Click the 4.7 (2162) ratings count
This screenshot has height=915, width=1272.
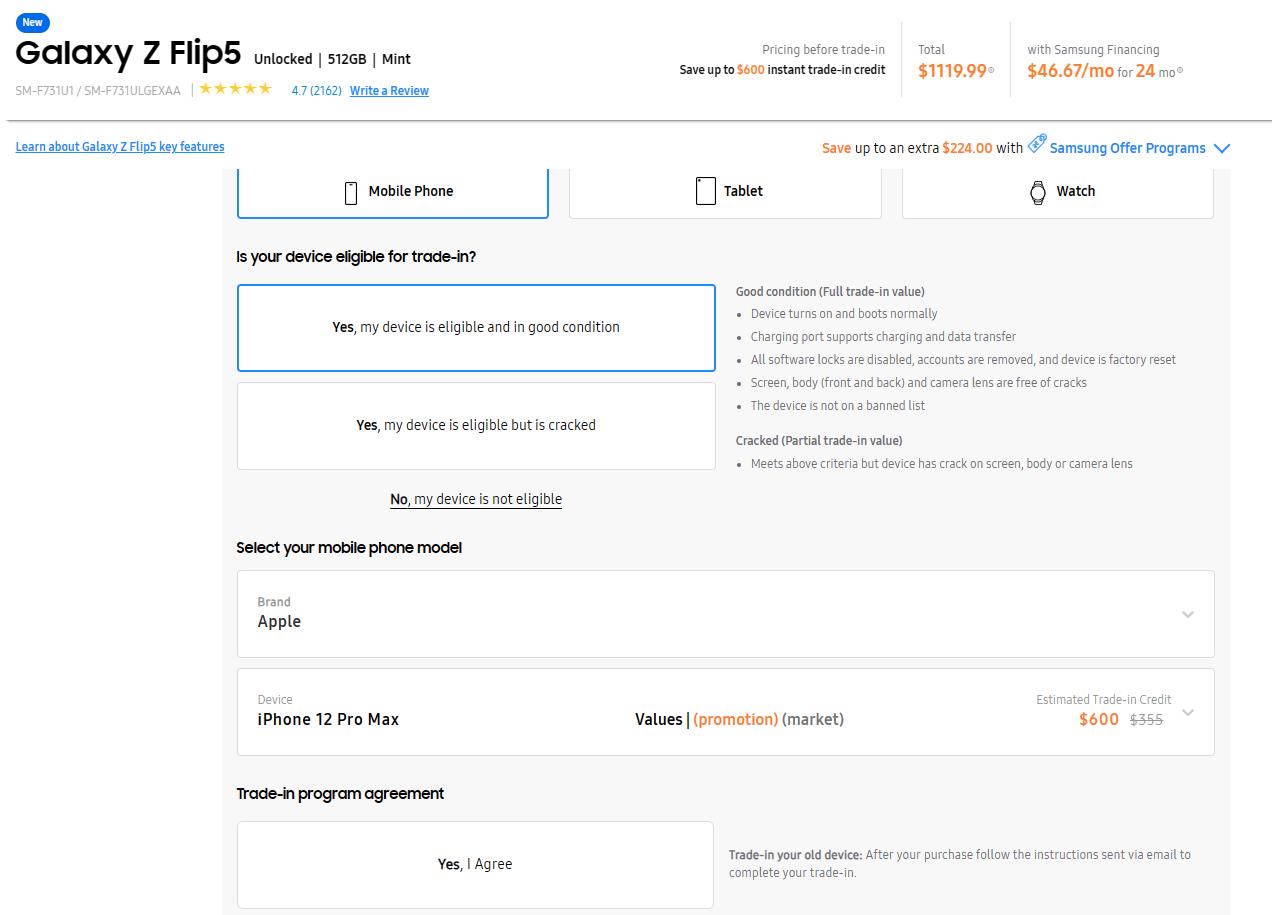316,91
